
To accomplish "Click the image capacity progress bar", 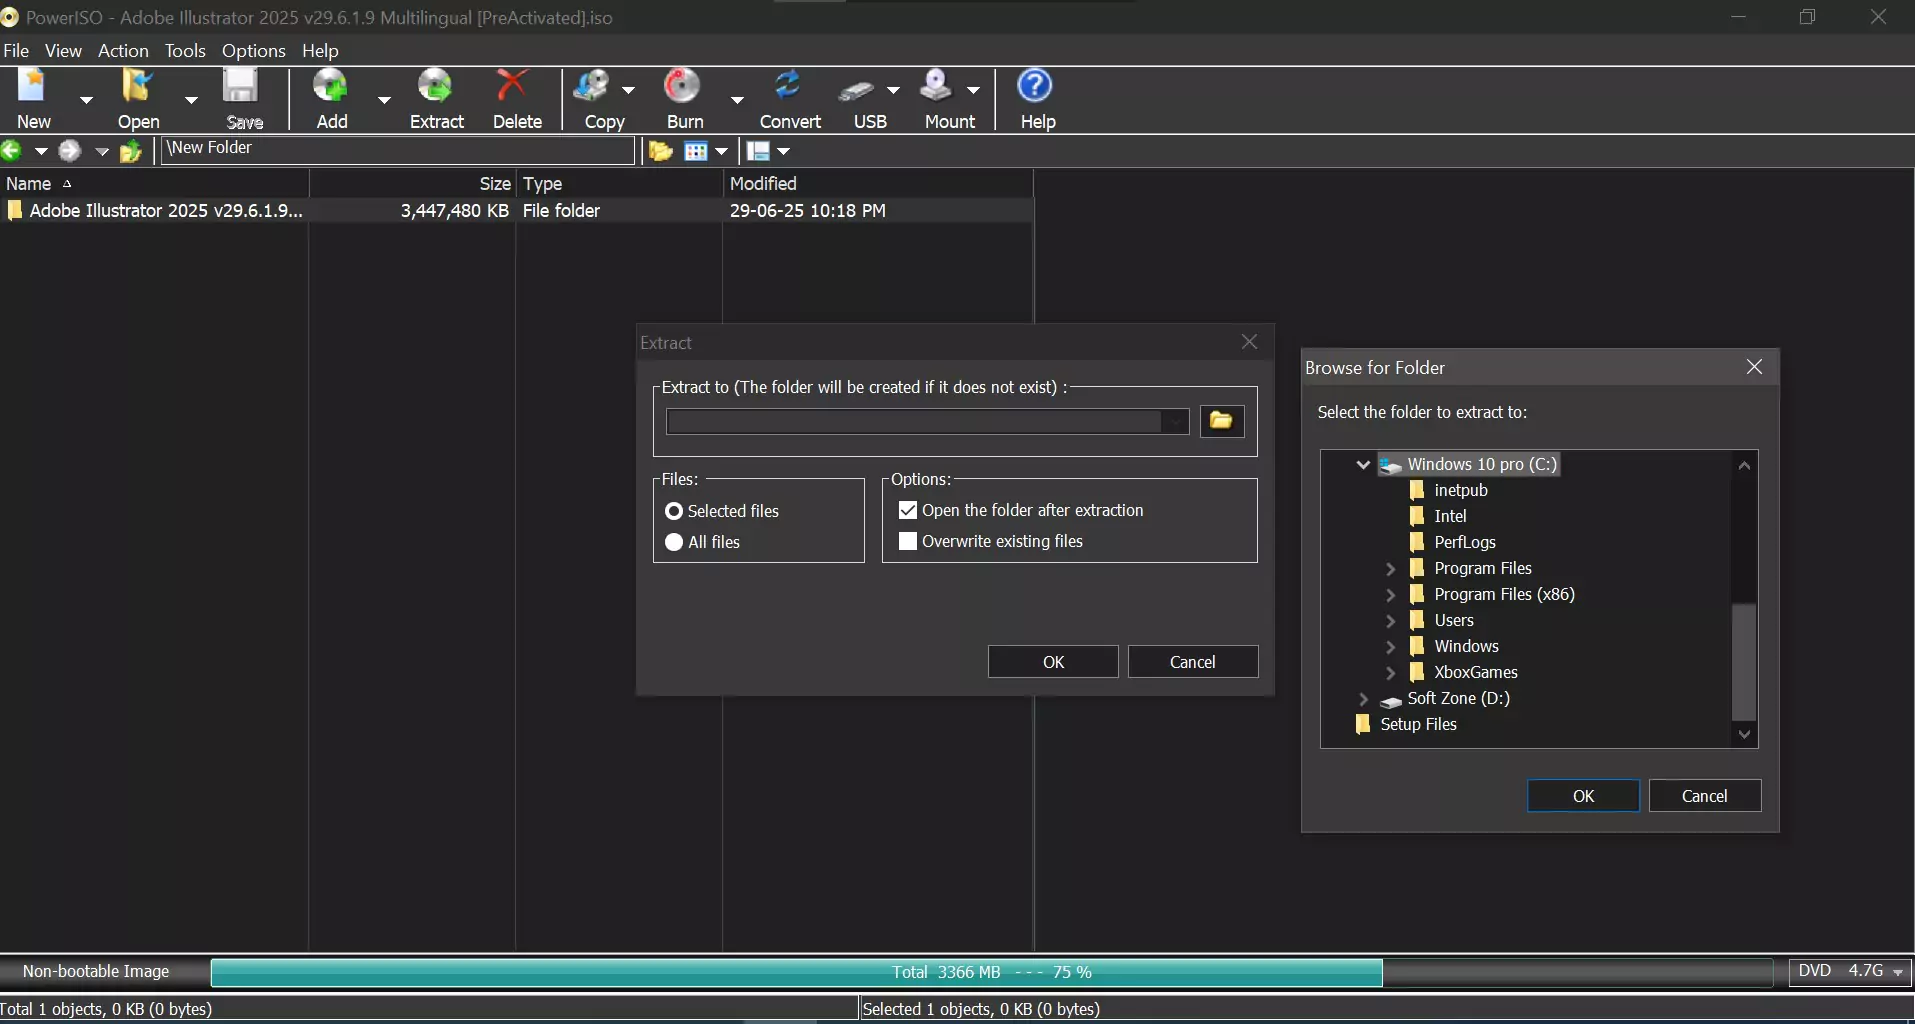I will pos(992,972).
